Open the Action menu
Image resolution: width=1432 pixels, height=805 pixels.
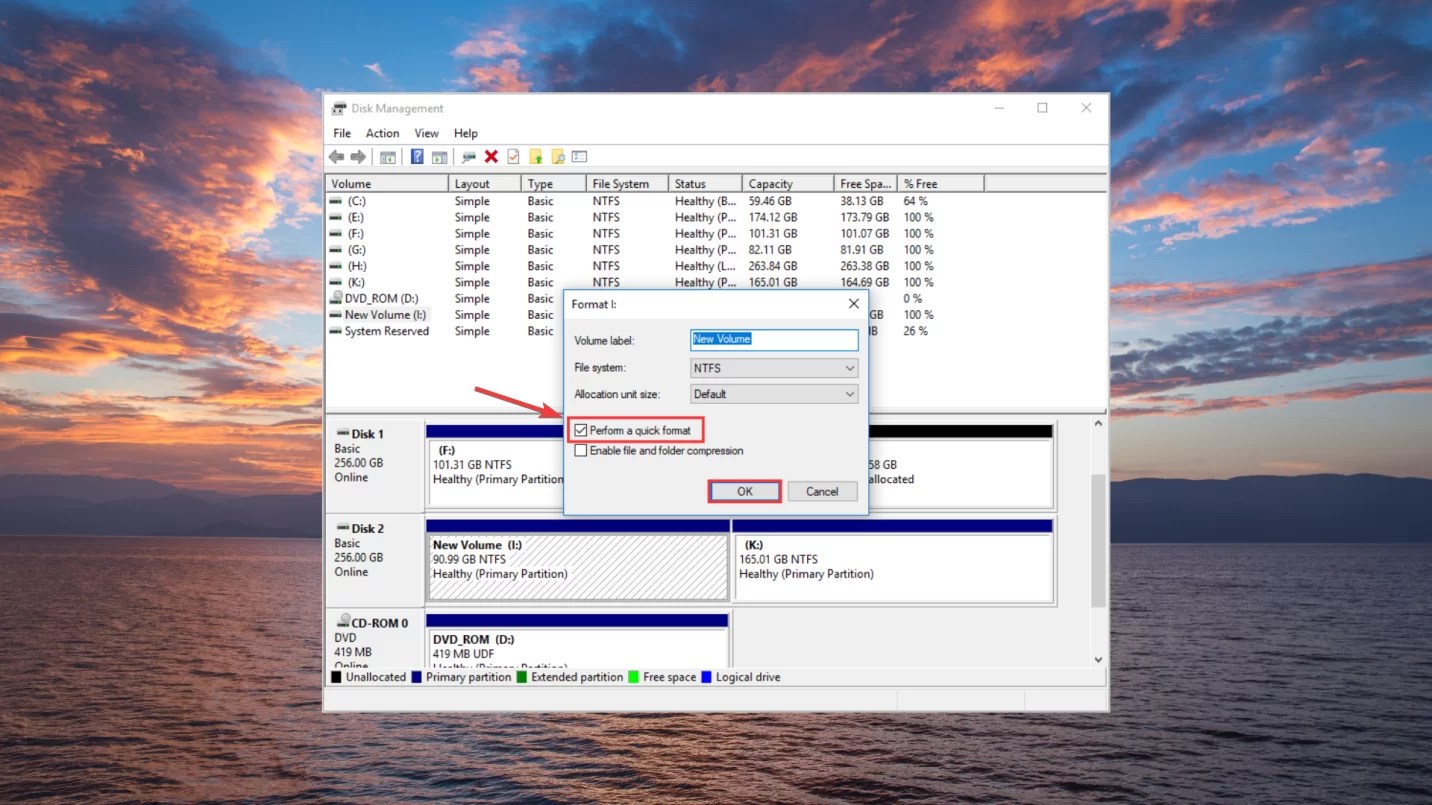click(x=382, y=132)
